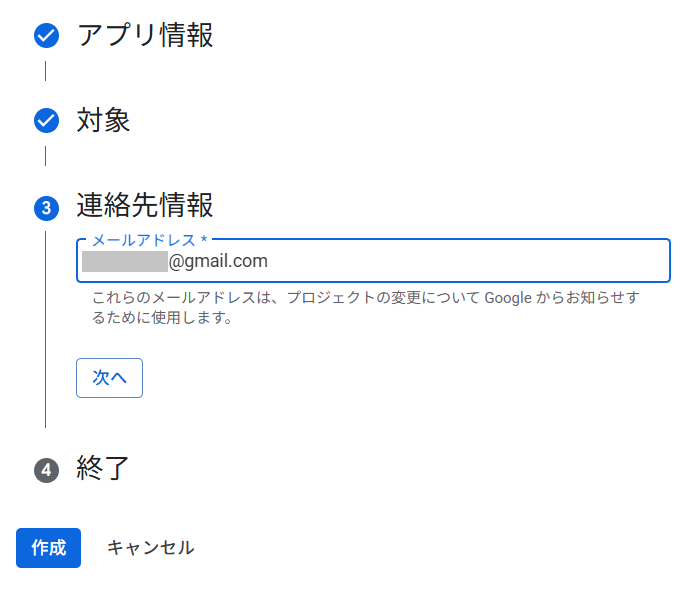Screen dimensions: 691x589
Task: Select the 連絡先情報 step heading
Action: pyautogui.click(x=145, y=206)
